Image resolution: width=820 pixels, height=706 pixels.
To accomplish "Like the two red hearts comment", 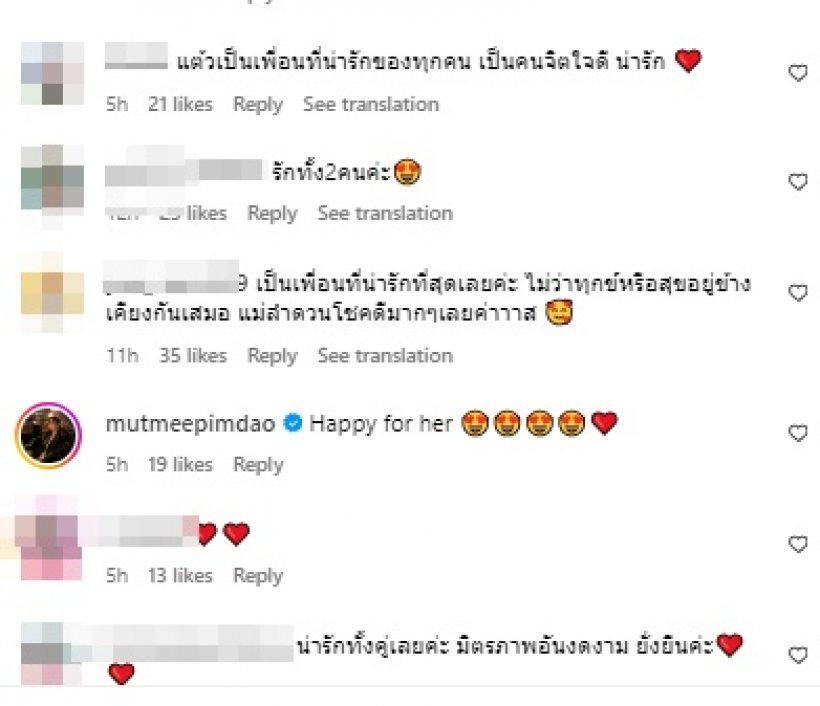I will coord(798,544).
